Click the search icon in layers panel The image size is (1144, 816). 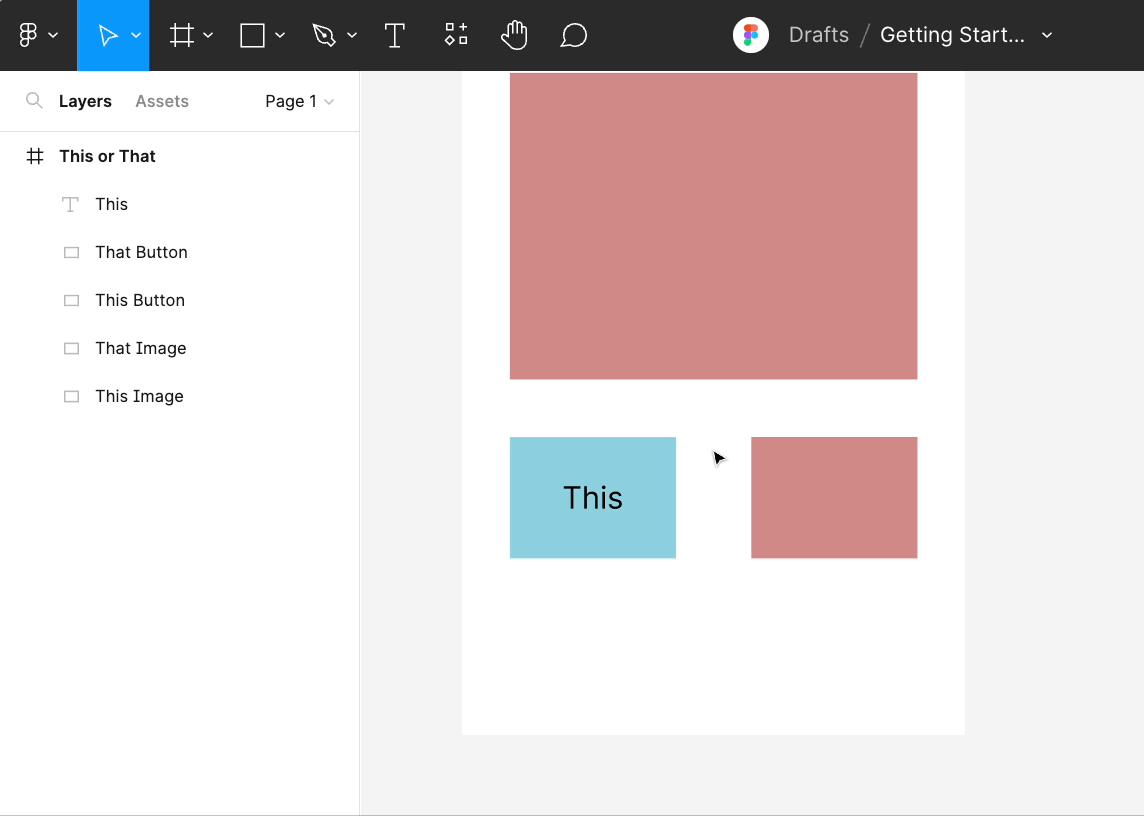(34, 101)
